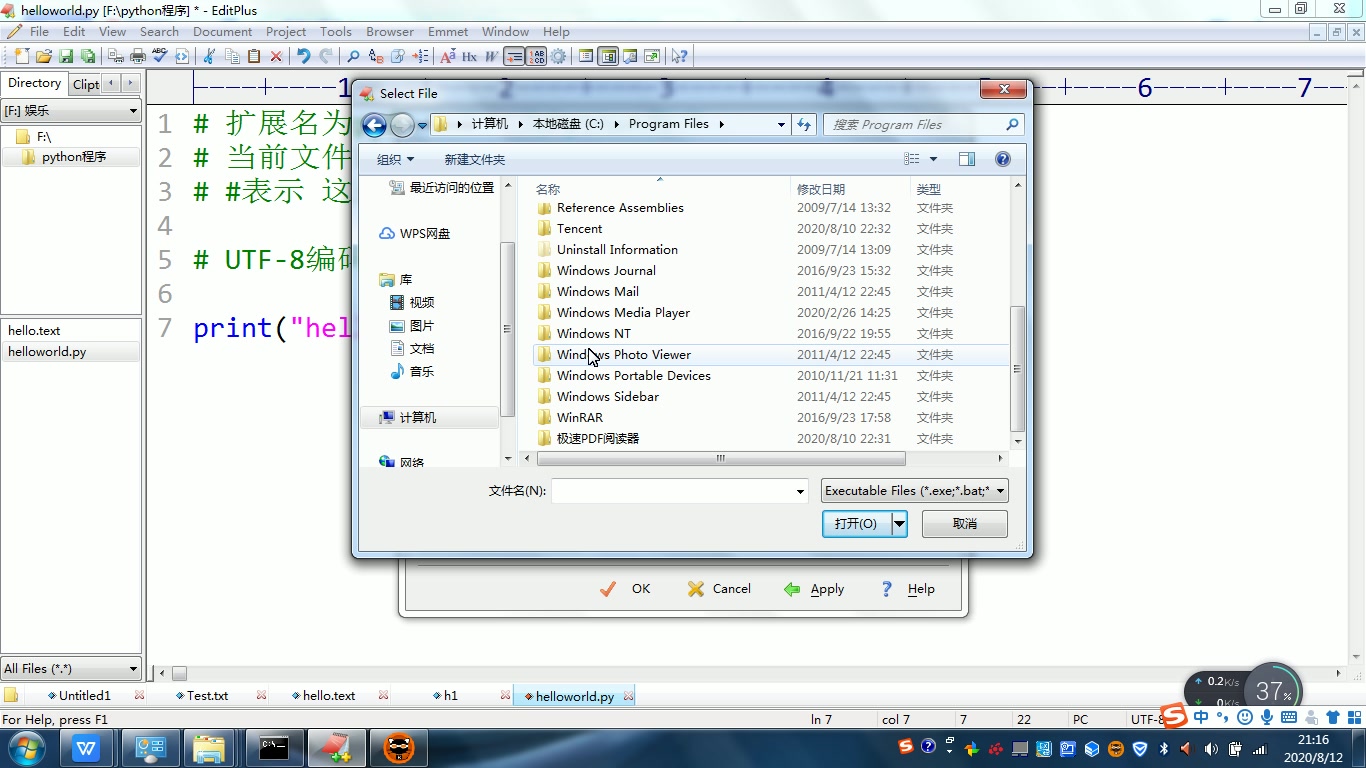Open the Search menu
Viewport: 1366px width, 768px height.
coord(159,31)
